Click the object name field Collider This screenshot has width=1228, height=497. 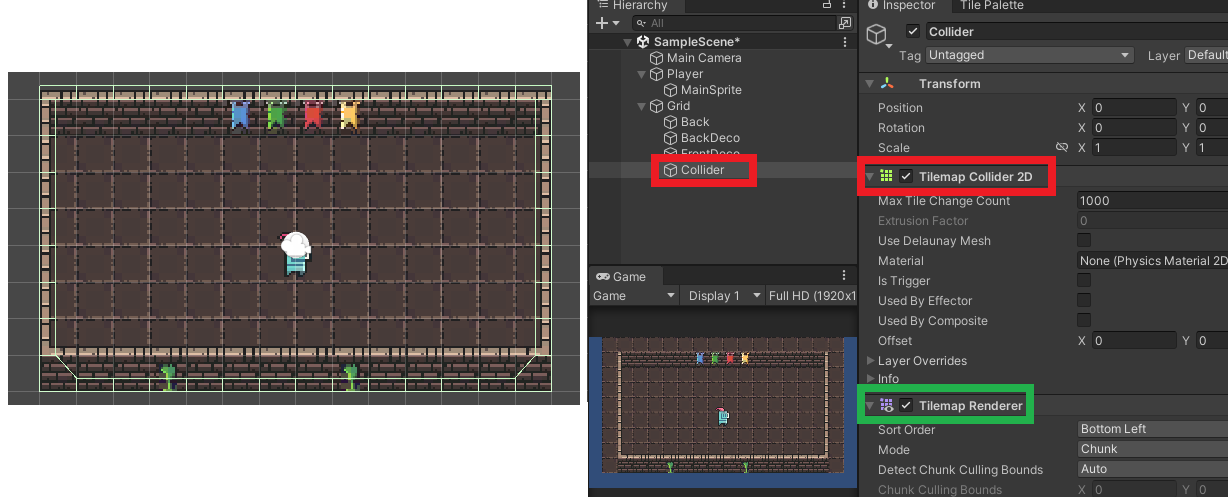1076,32
